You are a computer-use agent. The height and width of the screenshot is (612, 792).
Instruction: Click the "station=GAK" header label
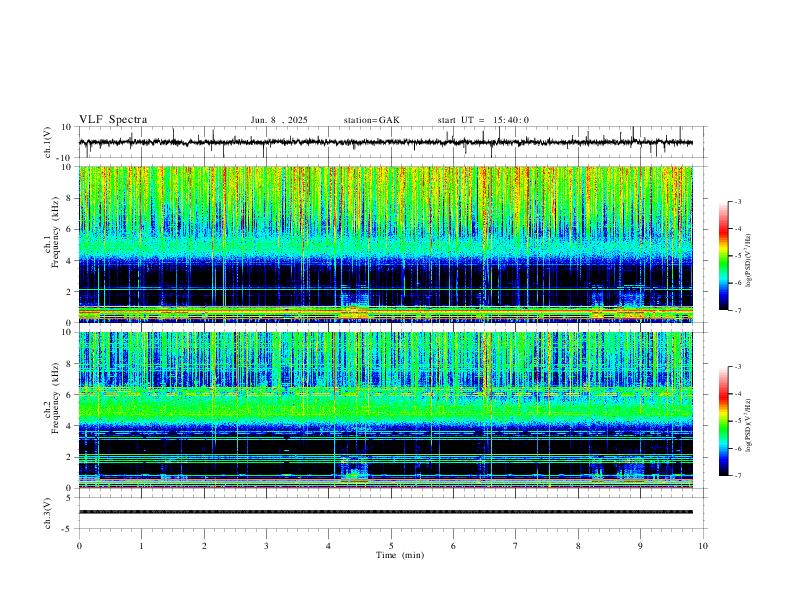coord(371,120)
